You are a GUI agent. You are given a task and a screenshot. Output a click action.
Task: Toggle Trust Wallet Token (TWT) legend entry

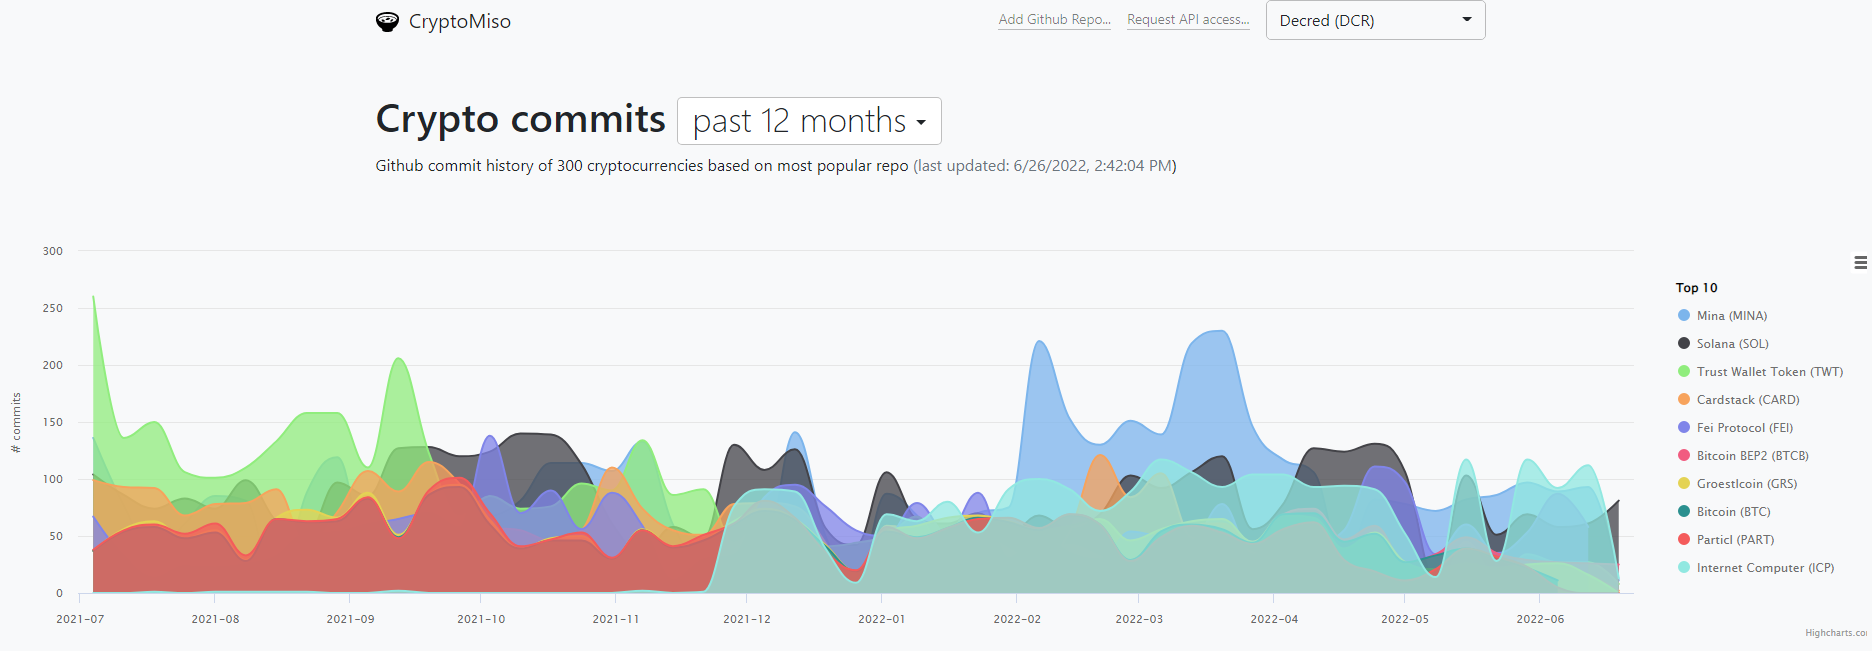pos(1770,372)
